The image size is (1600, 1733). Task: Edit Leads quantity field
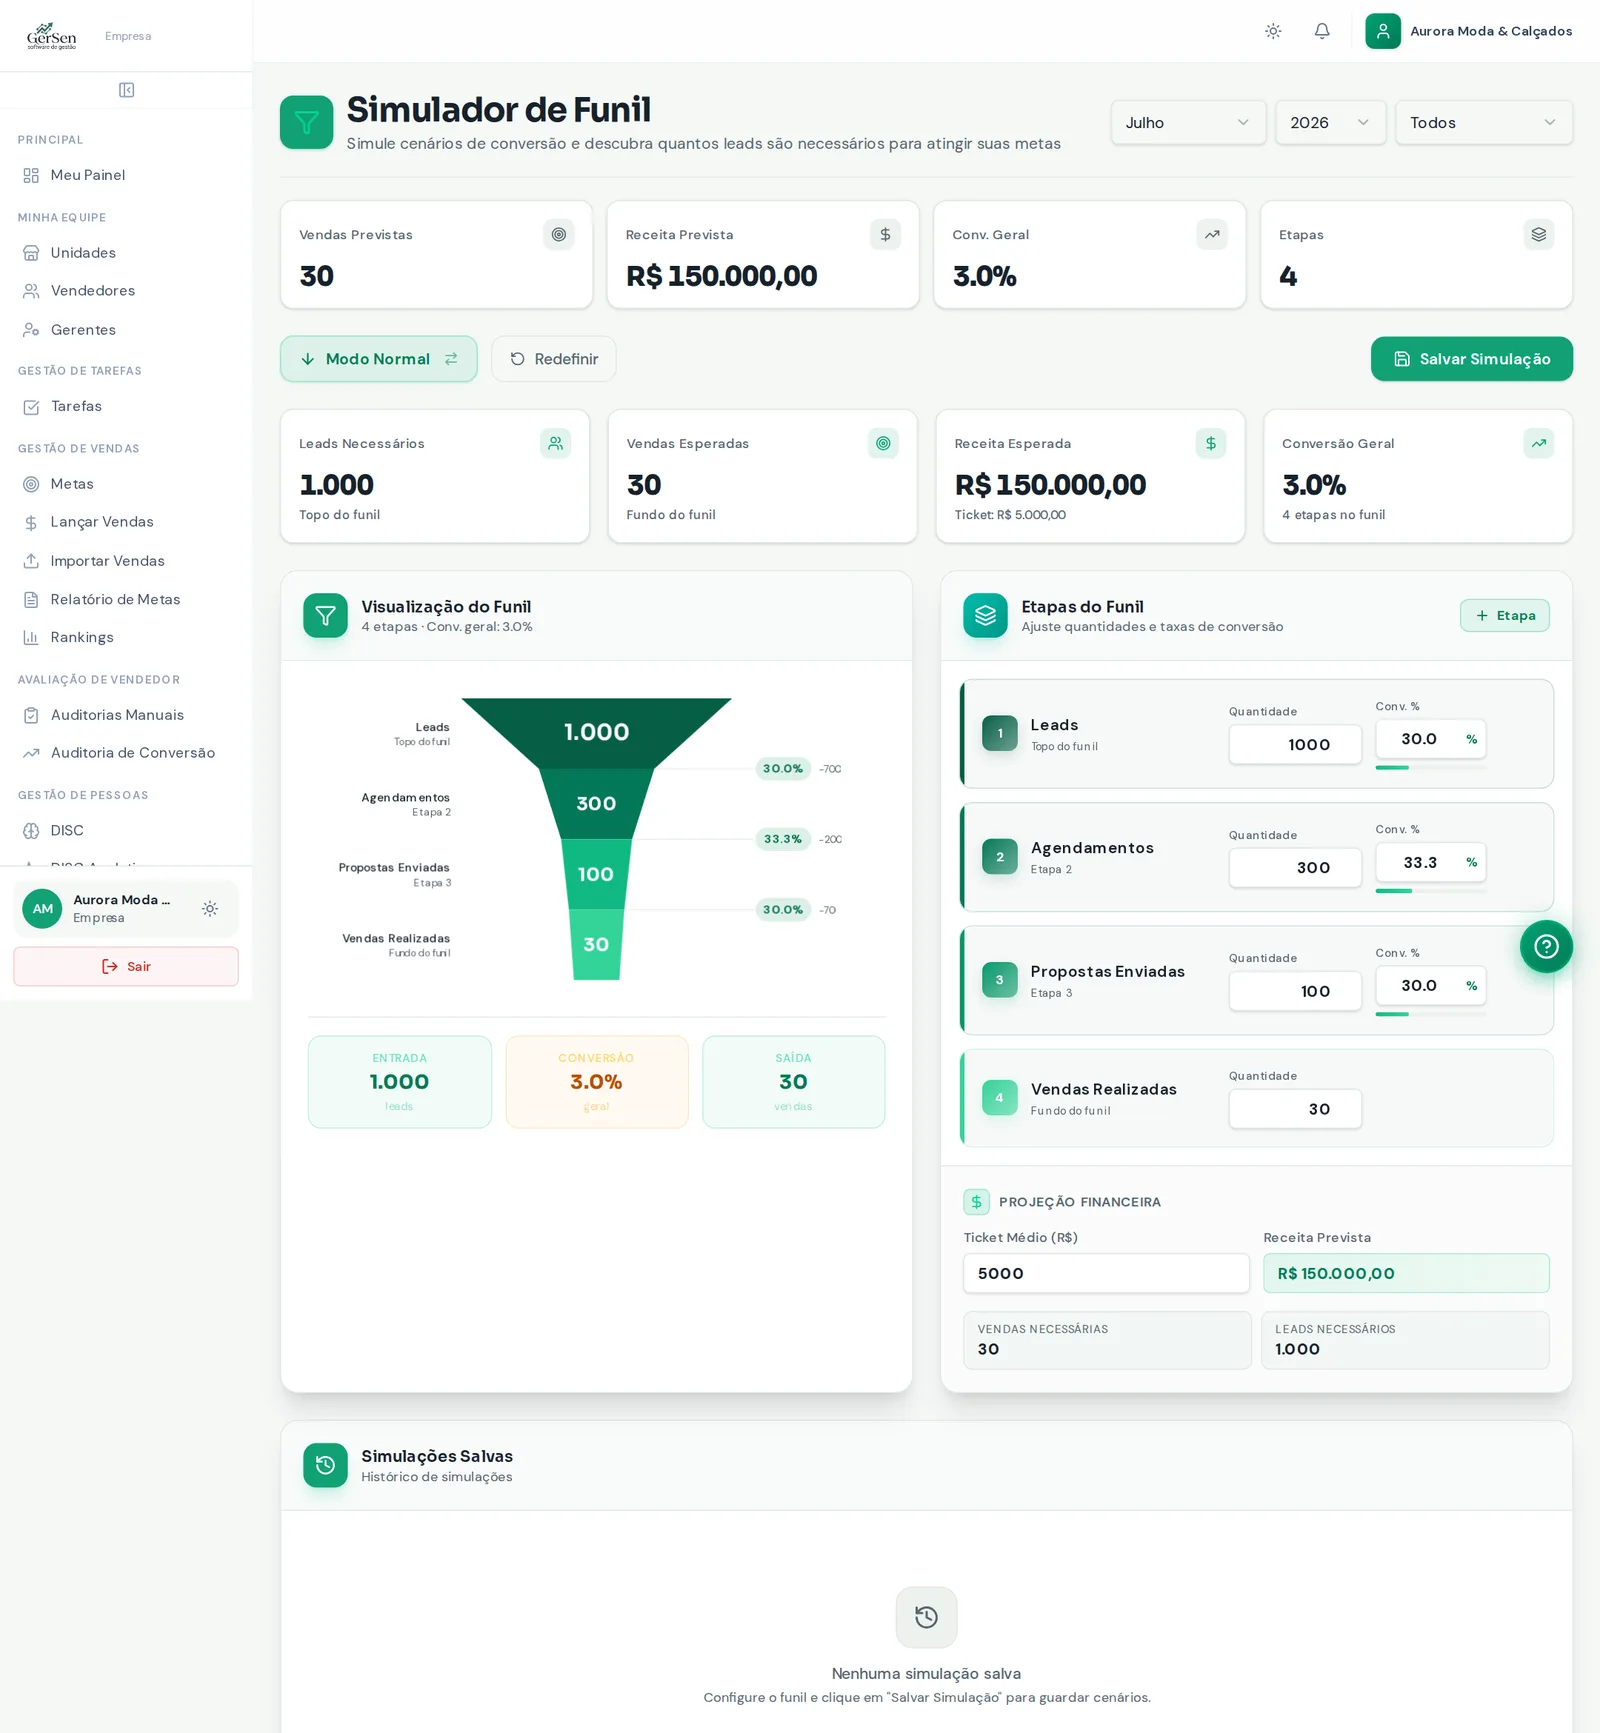point(1295,745)
